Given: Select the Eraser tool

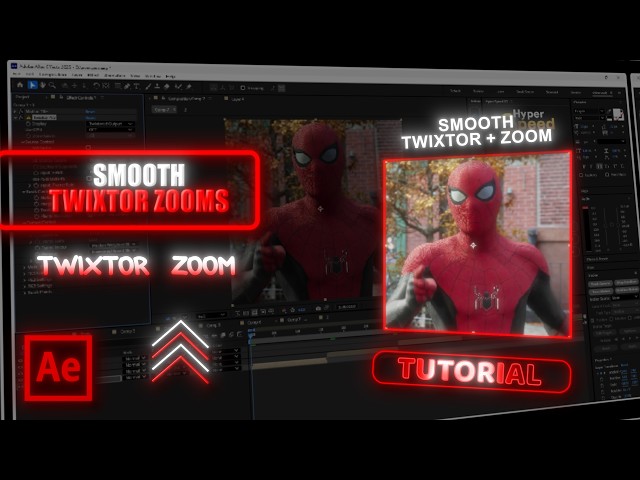Looking at the screenshot, I should 167,87.
